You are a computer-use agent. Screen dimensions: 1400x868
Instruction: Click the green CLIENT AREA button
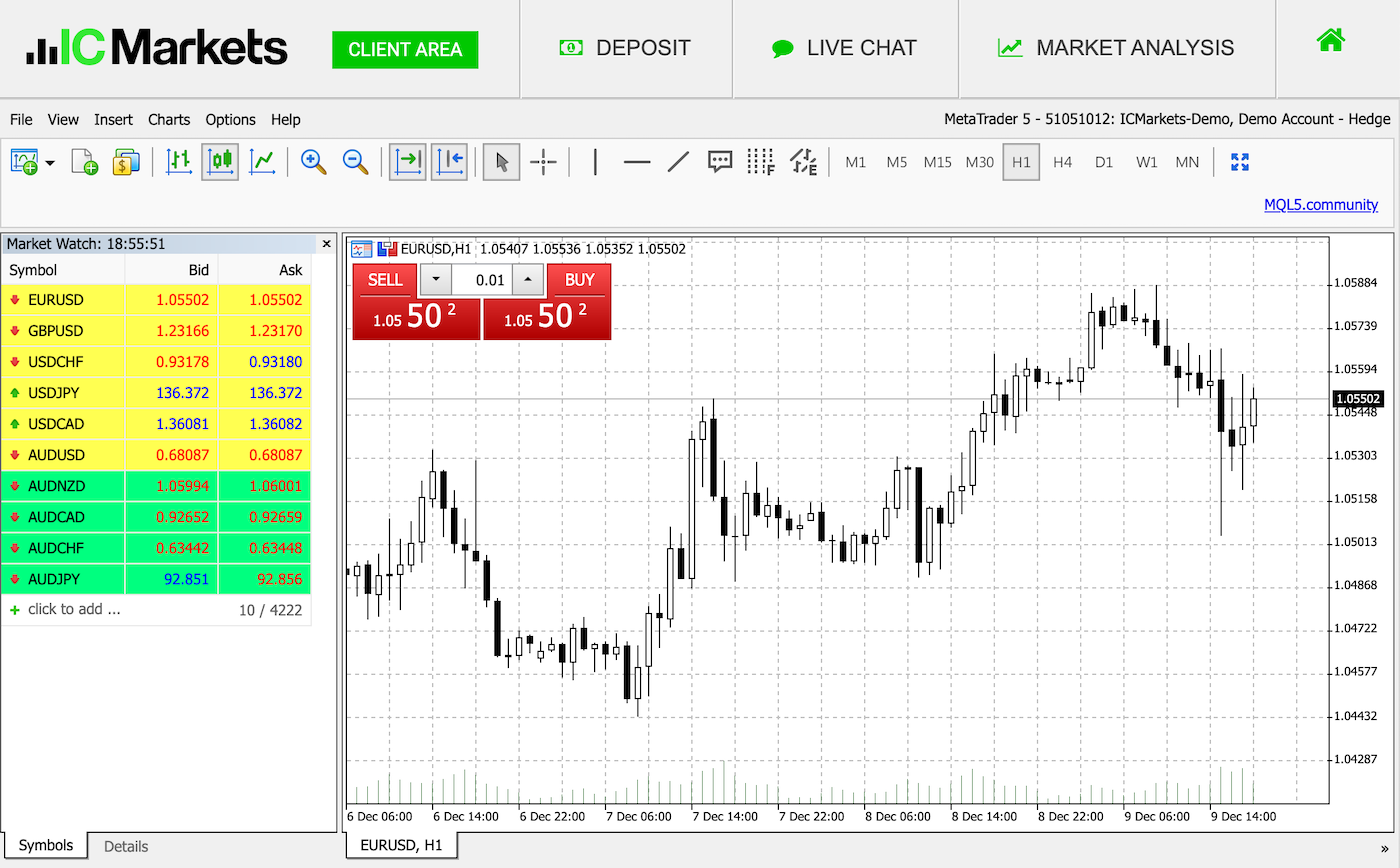(x=405, y=49)
